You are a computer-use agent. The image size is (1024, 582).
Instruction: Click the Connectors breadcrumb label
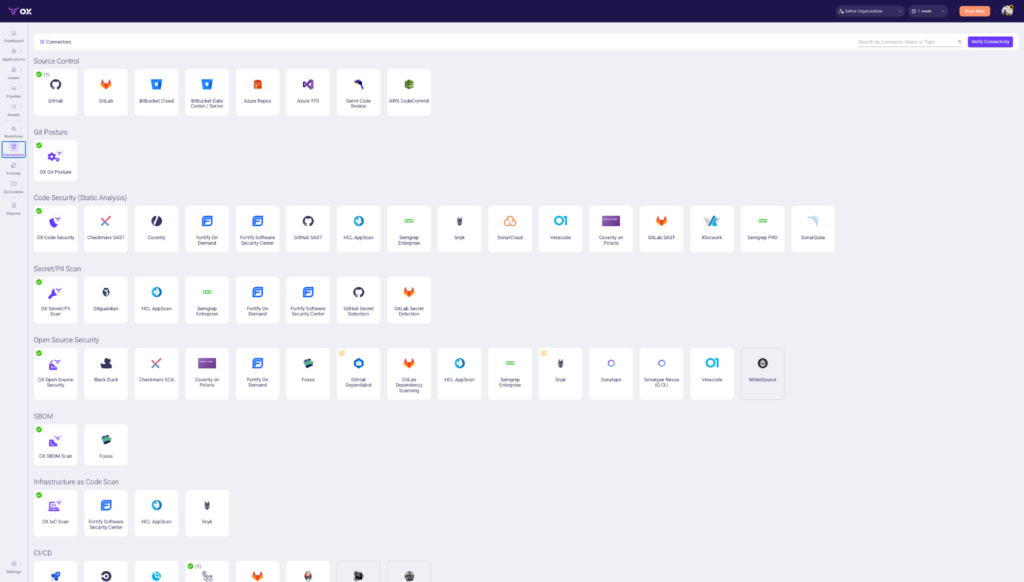click(59, 42)
